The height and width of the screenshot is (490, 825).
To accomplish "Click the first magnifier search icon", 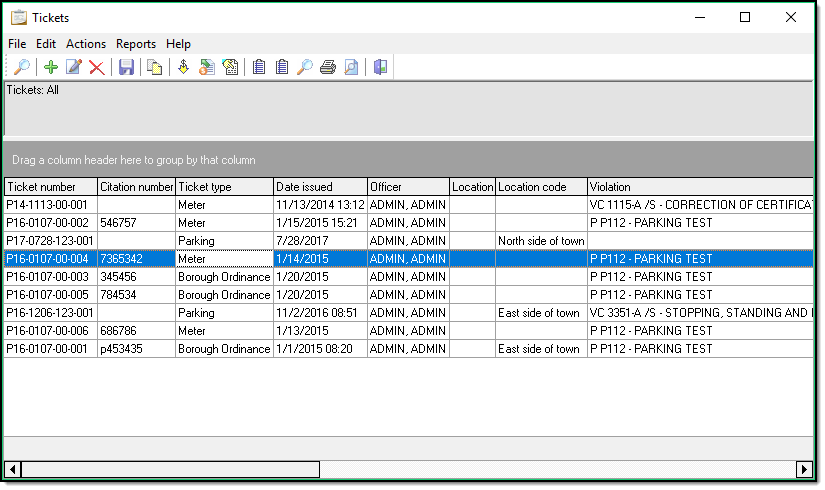I will (x=21, y=67).
